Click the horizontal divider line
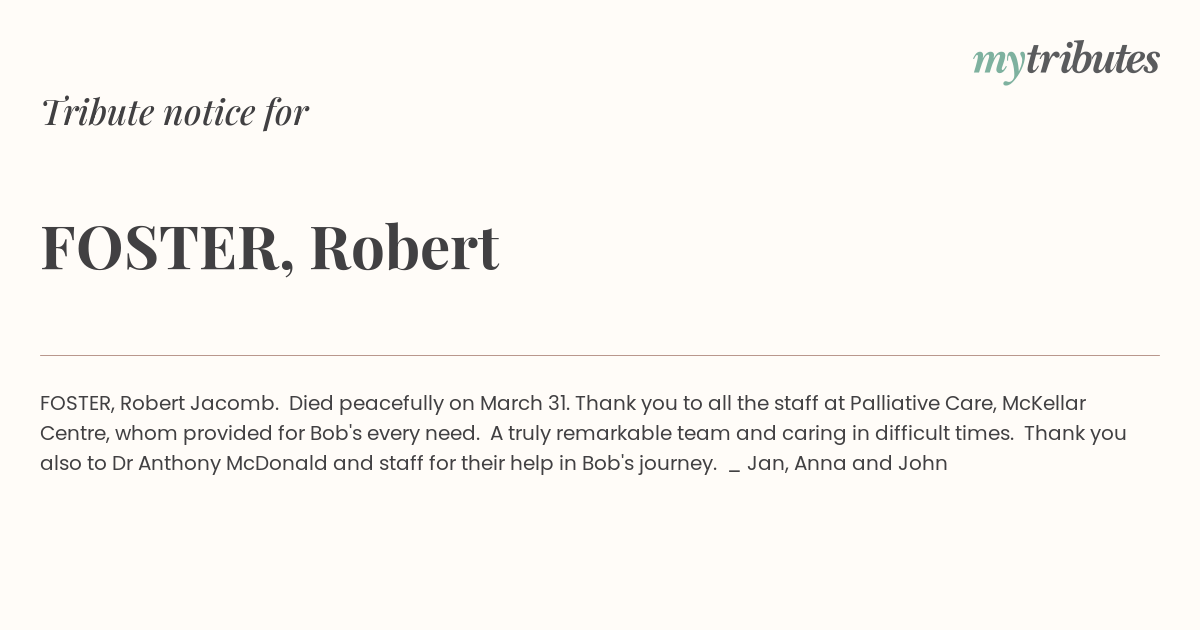The width and height of the screenshot is (1200, 630). click(600, 355)
